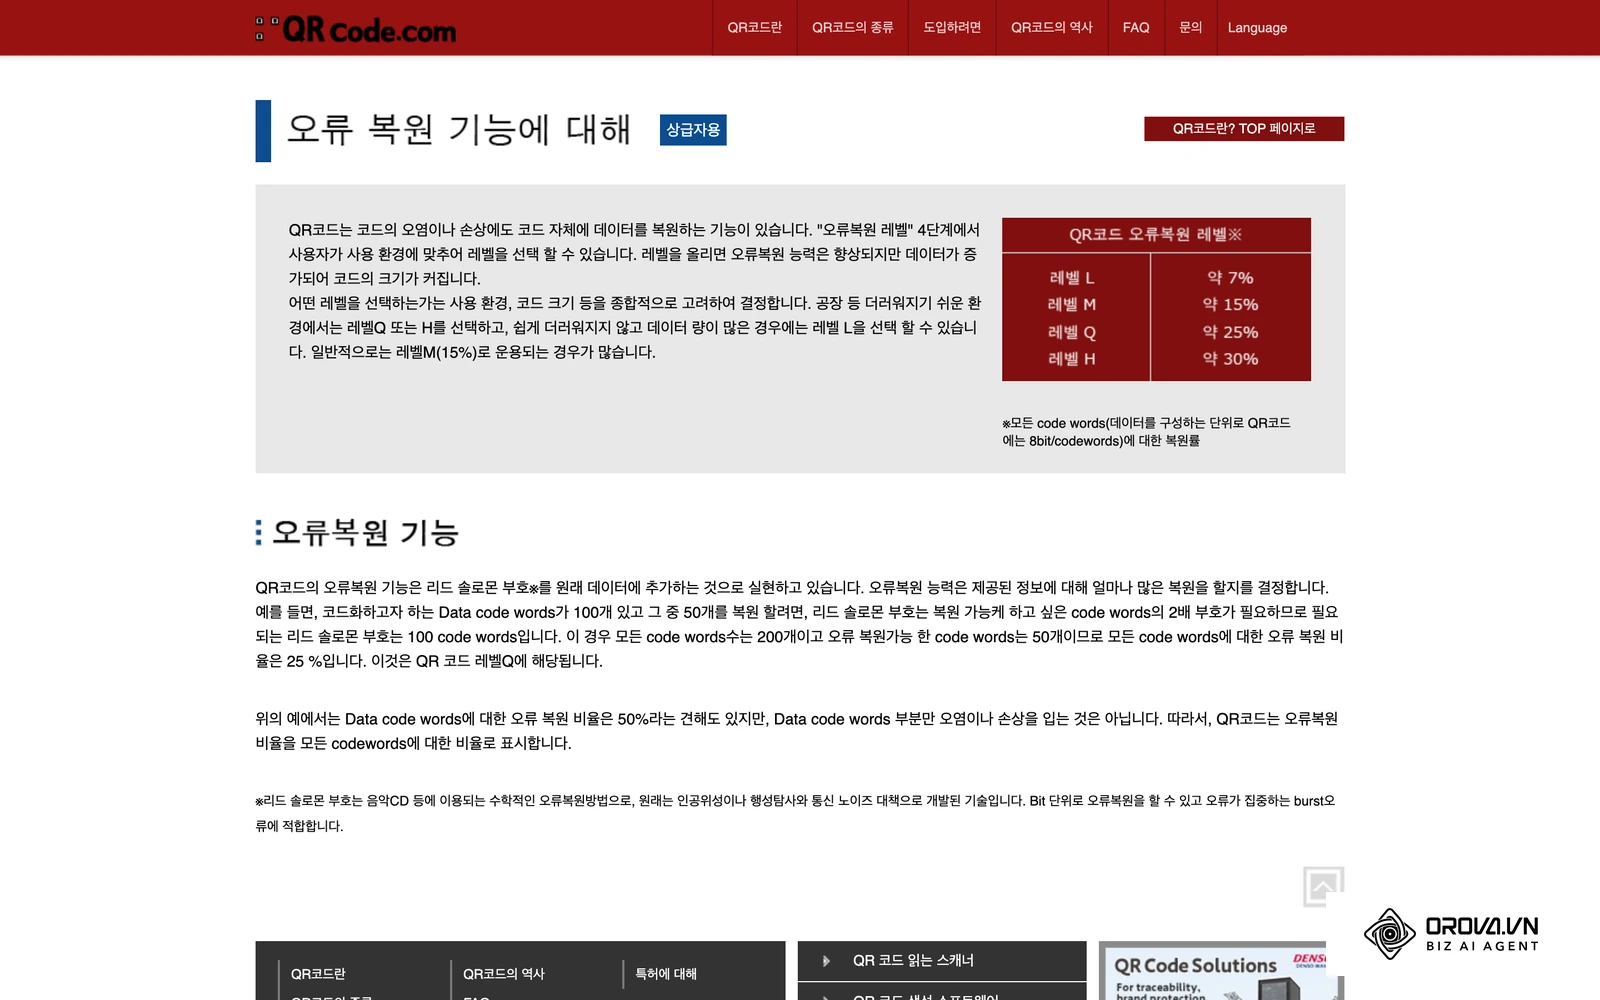This screenshot has width=1600, height=1000.
Task: Click the QR Code.com logo
Action: 356,29
